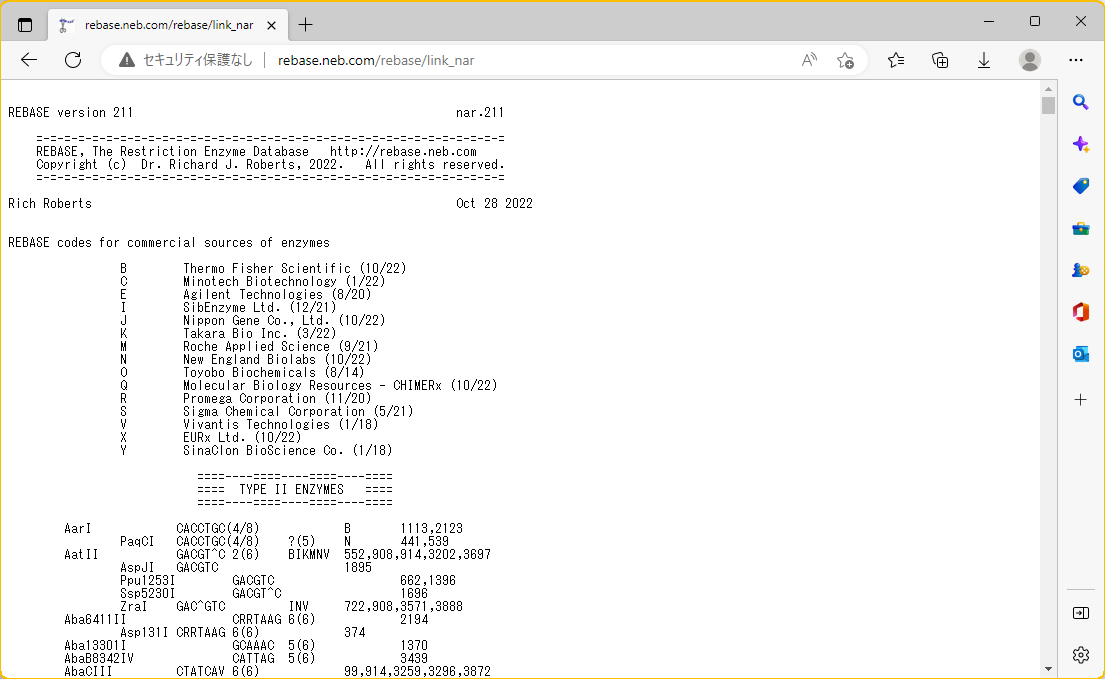Open Games icon in sidebar
Image resolution: width=1105 pixels, height=679 pixels.
[x=1080, y=270]
